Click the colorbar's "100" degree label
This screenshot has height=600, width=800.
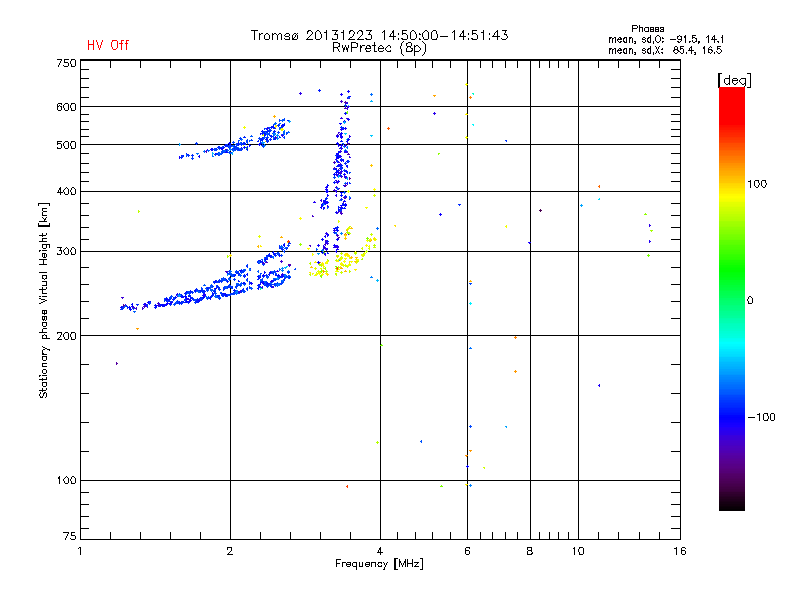[x=757, y=184]
